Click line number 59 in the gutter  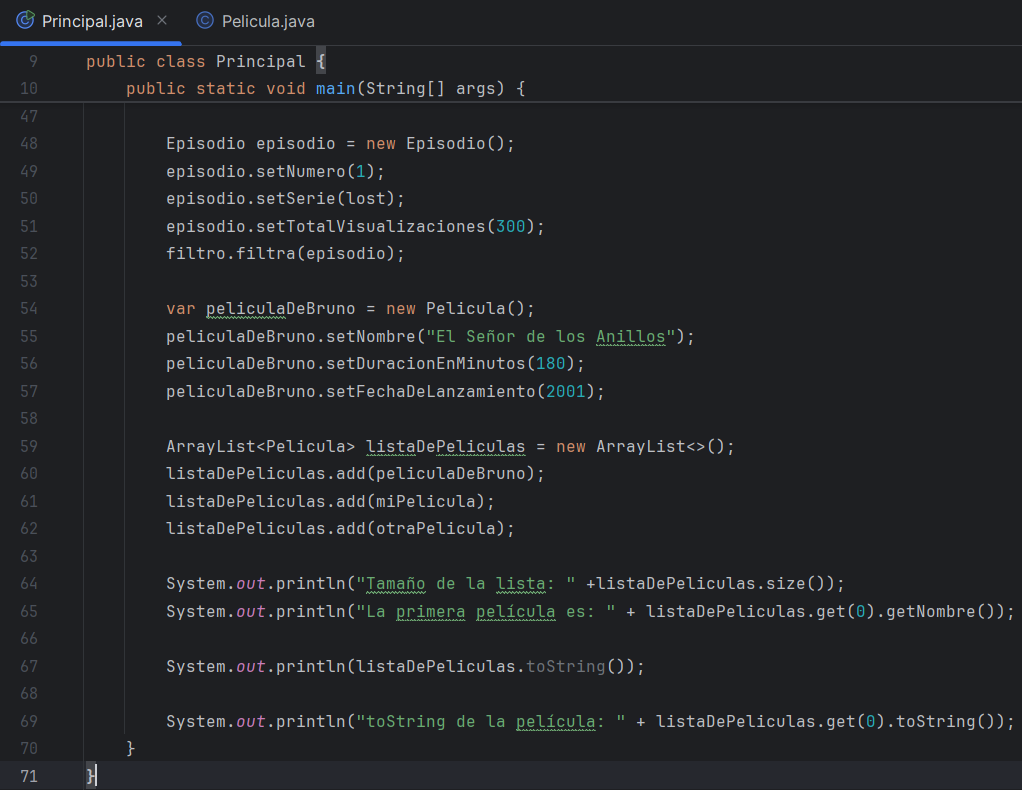[x=29, y=446]
